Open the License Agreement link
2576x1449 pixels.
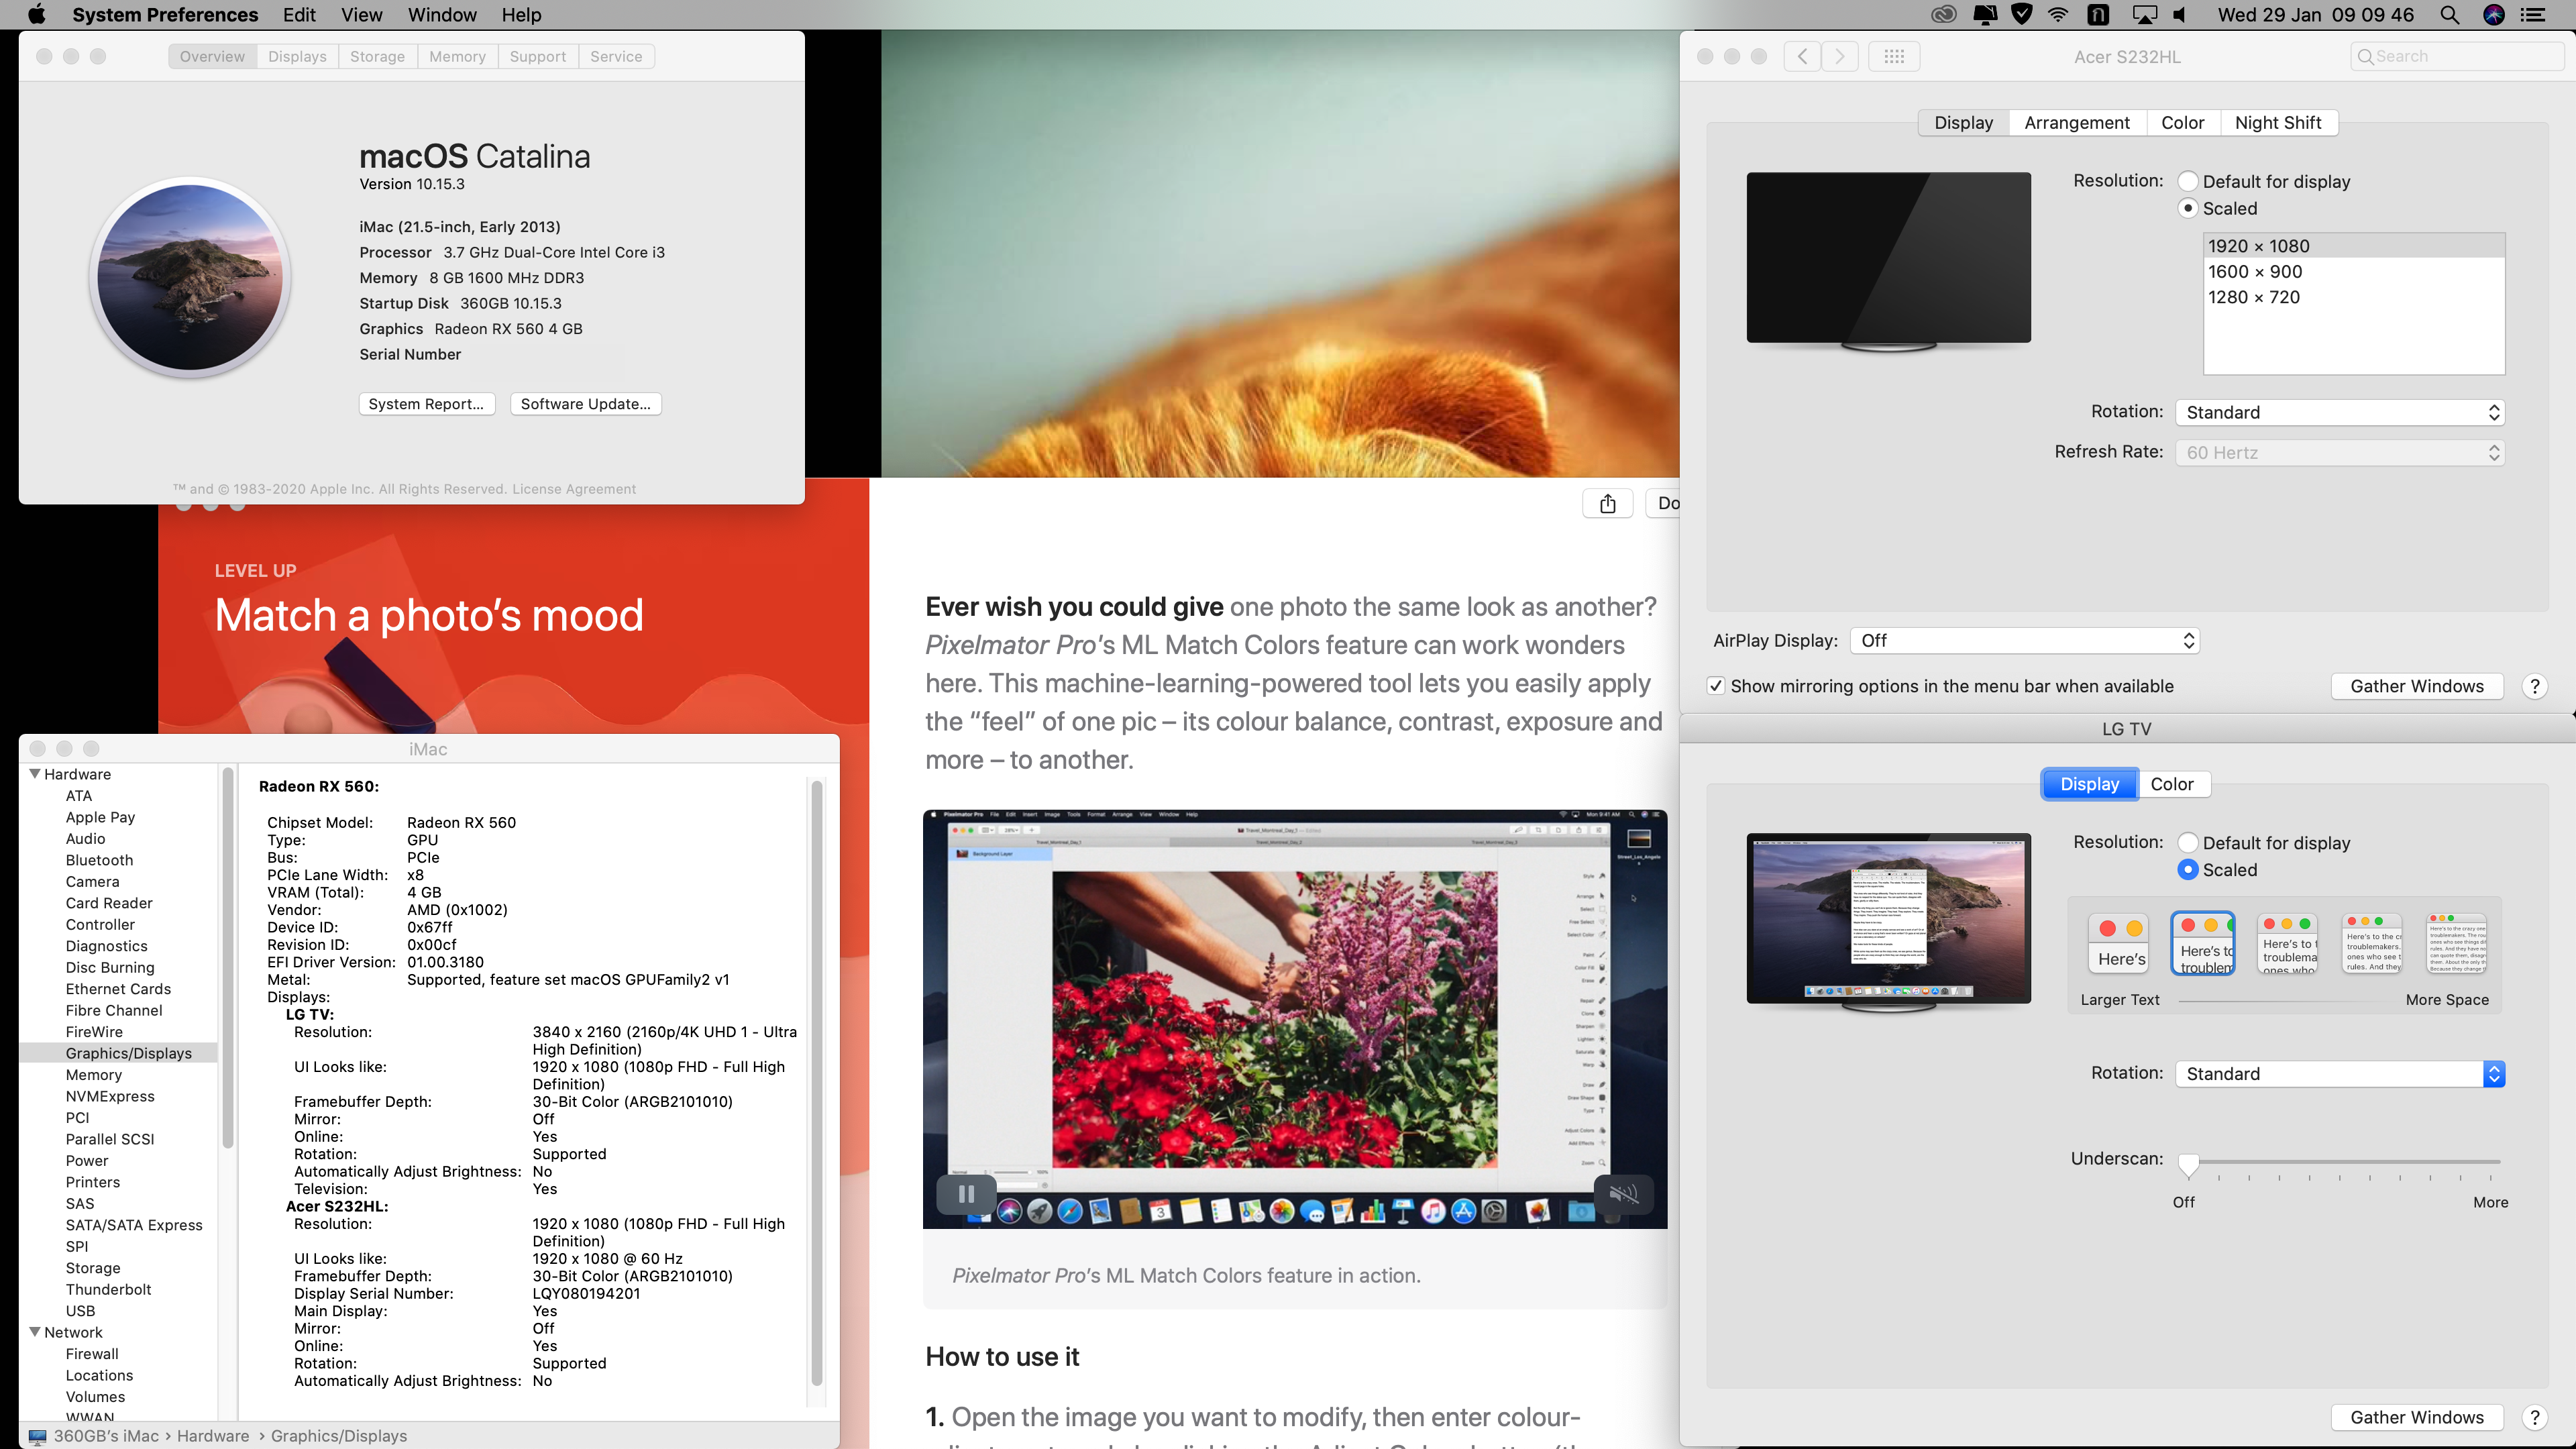click(x=574, y=489)
